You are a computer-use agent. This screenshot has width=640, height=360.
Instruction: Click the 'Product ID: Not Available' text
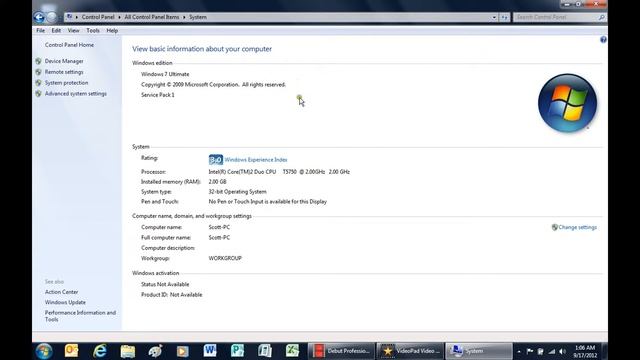click(171, 295)
